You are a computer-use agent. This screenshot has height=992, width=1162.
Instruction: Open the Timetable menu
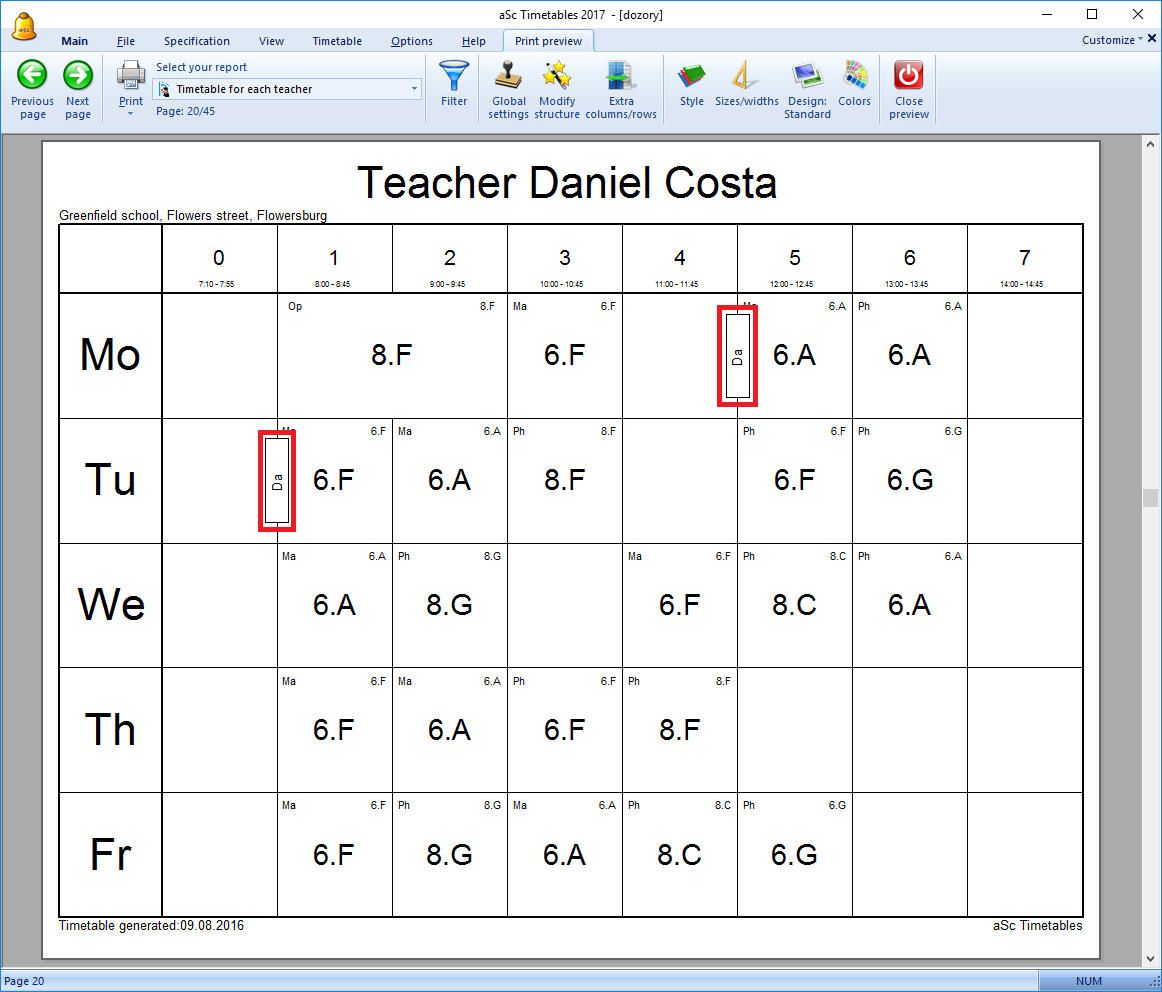(337, 41)
